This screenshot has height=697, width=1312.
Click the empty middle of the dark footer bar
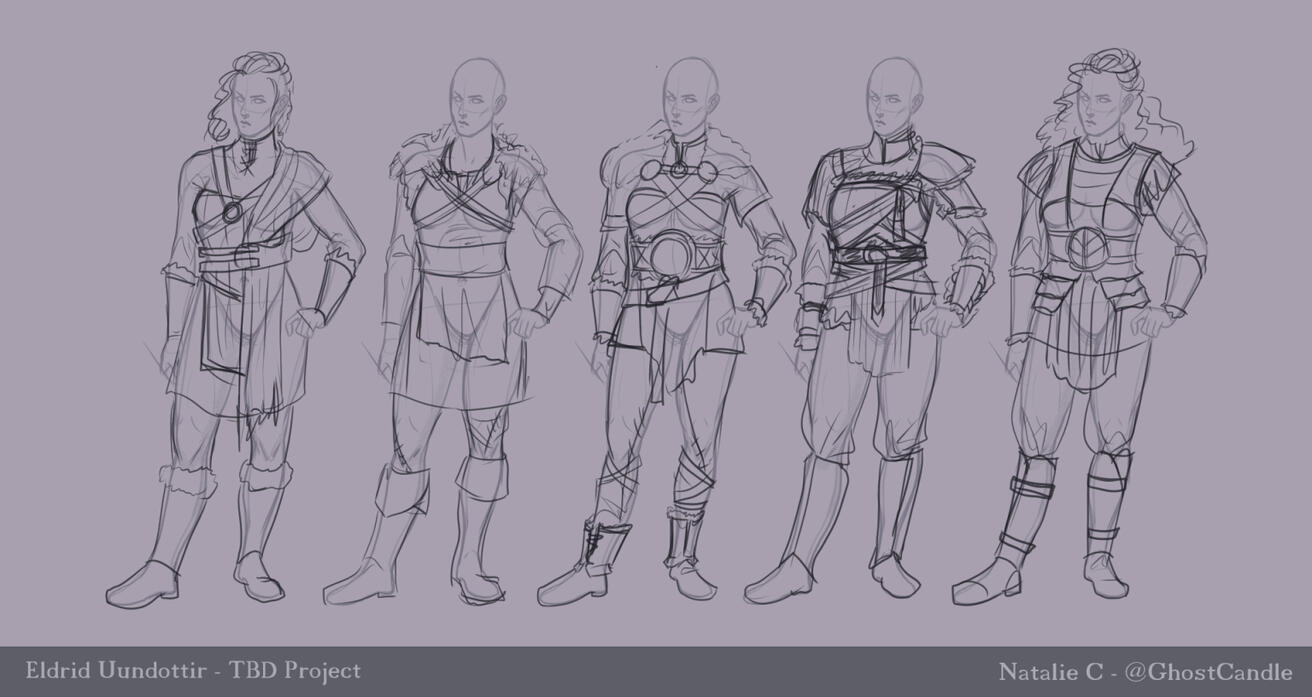(660, 672)
